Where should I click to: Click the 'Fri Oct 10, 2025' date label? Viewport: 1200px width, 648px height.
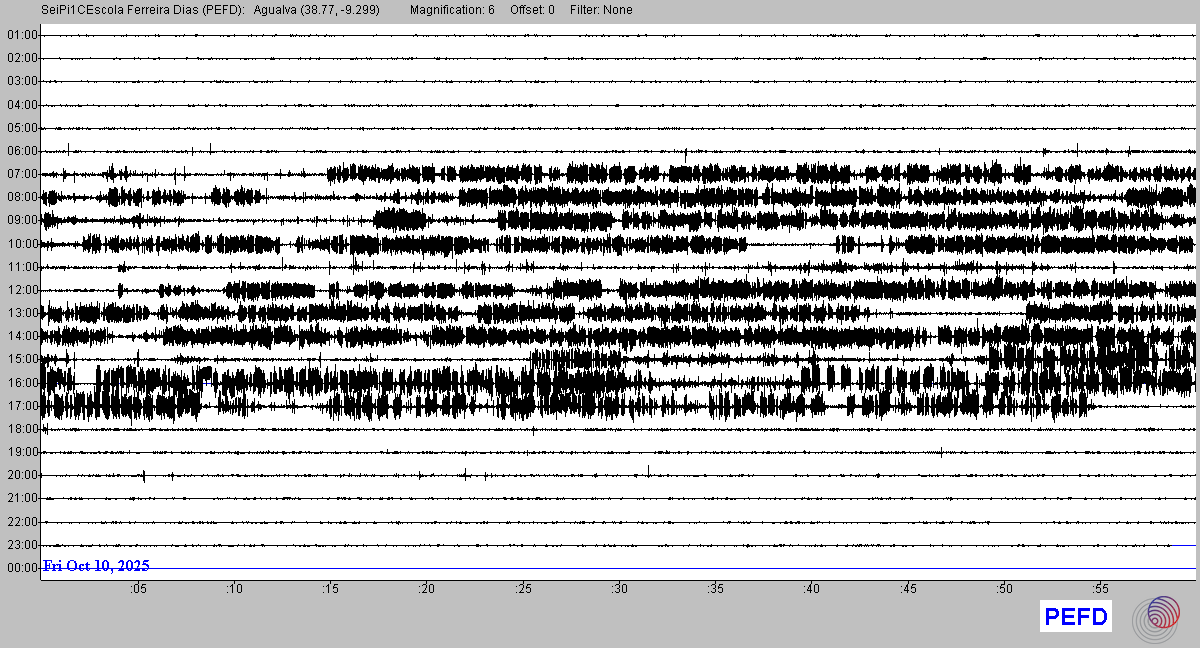96,566
